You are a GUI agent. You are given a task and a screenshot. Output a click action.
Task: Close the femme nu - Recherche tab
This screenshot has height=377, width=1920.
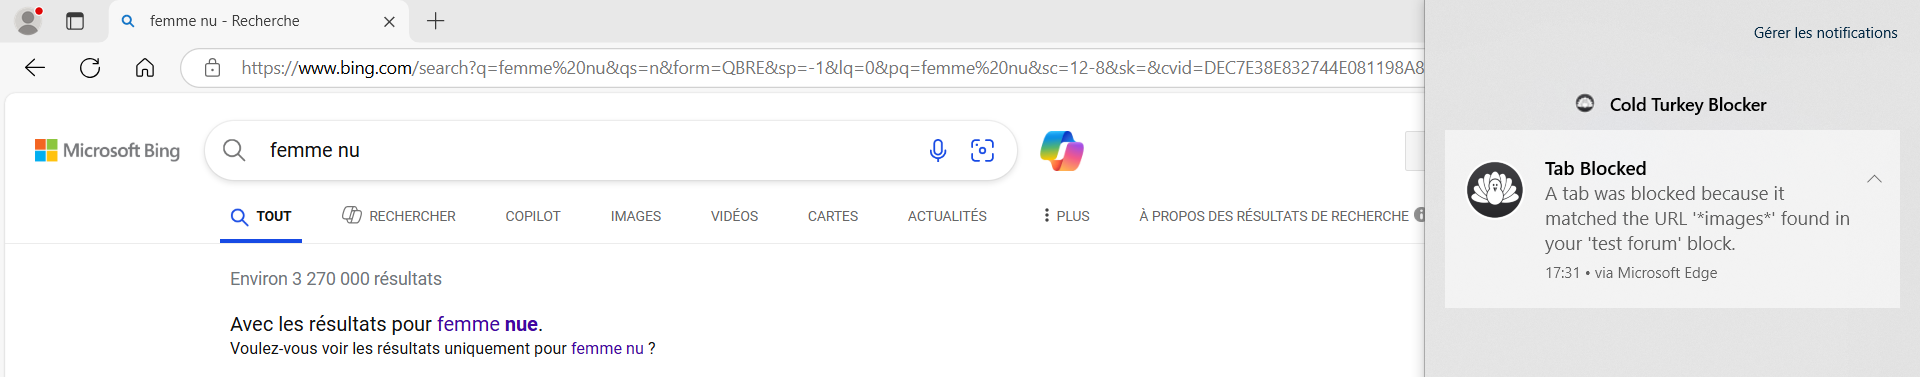(x=389, y=21)
